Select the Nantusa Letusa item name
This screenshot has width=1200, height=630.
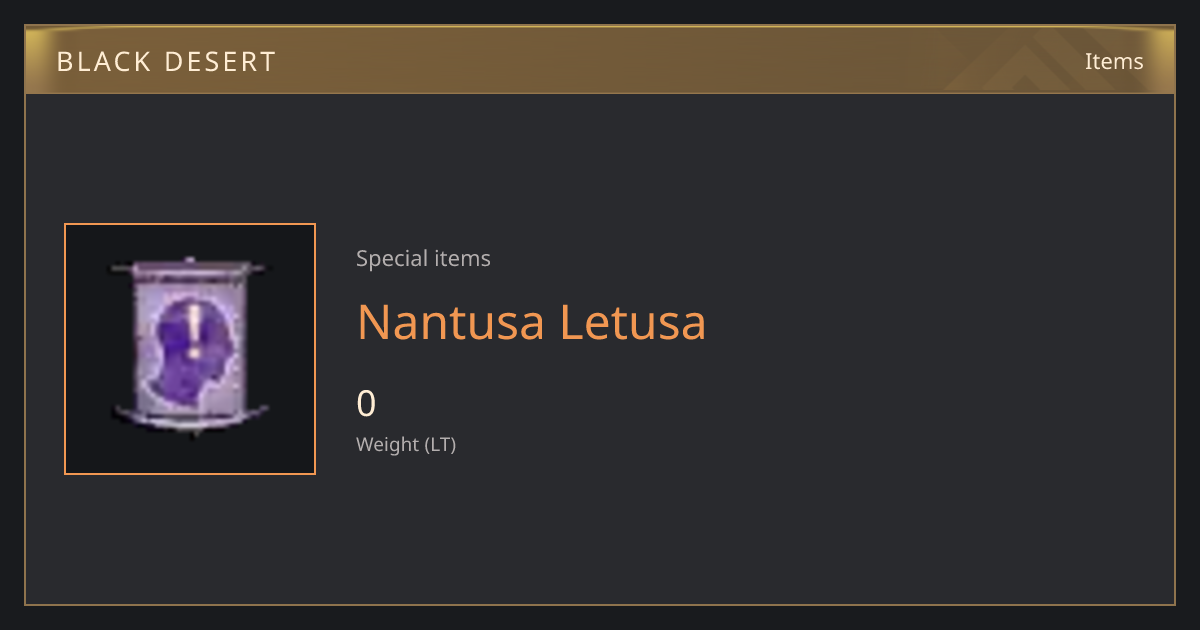[532, 322]
